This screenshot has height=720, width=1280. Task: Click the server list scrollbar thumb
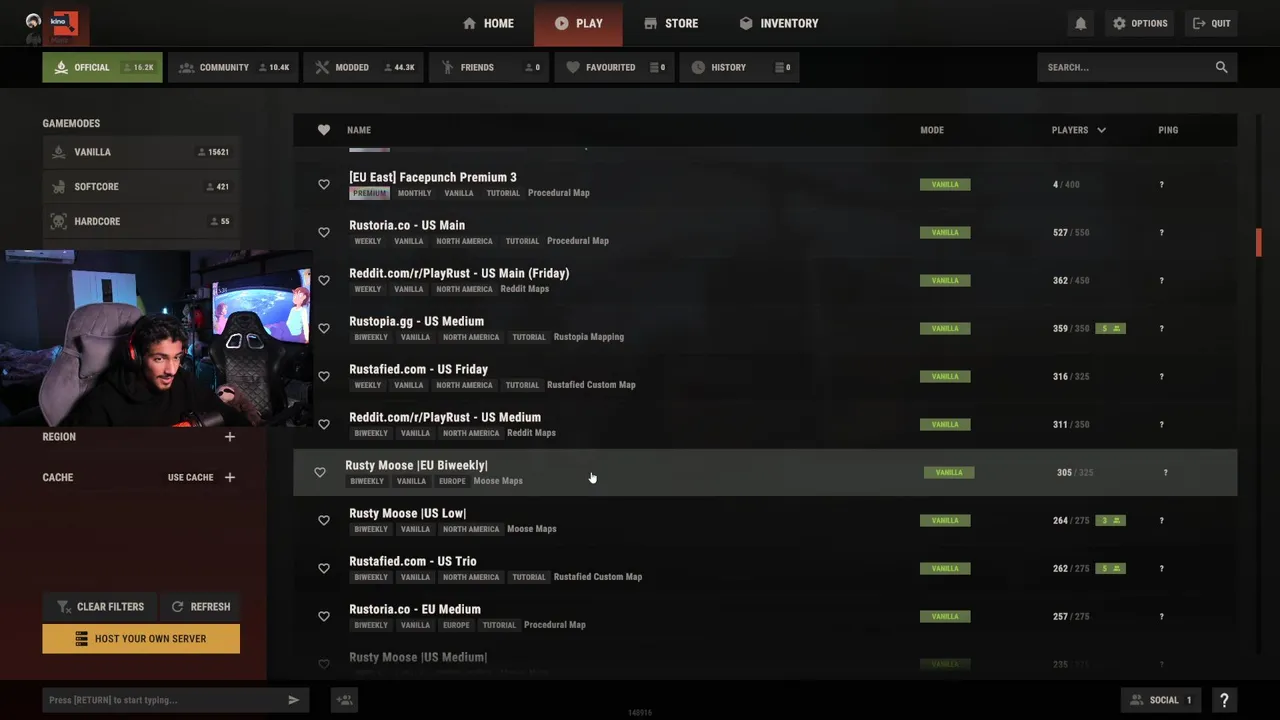point(1259,242)
